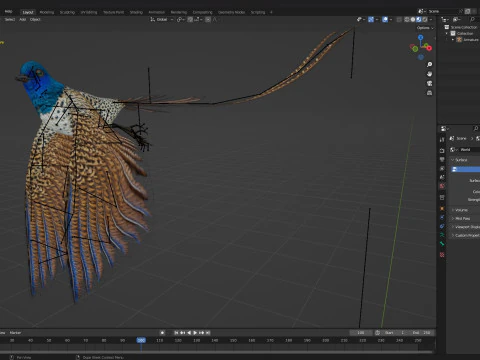Expand the Armature item in the outliner
480x360 pixels.
tap(453, 40)
